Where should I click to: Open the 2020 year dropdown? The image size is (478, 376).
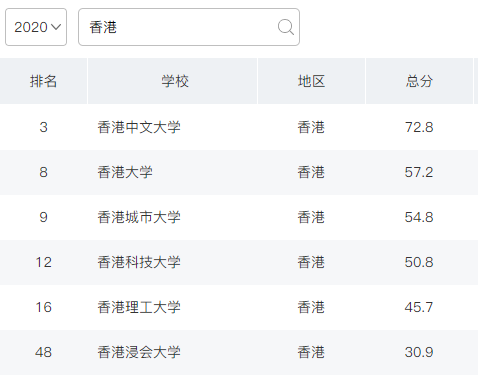click(x=36, y=27)
